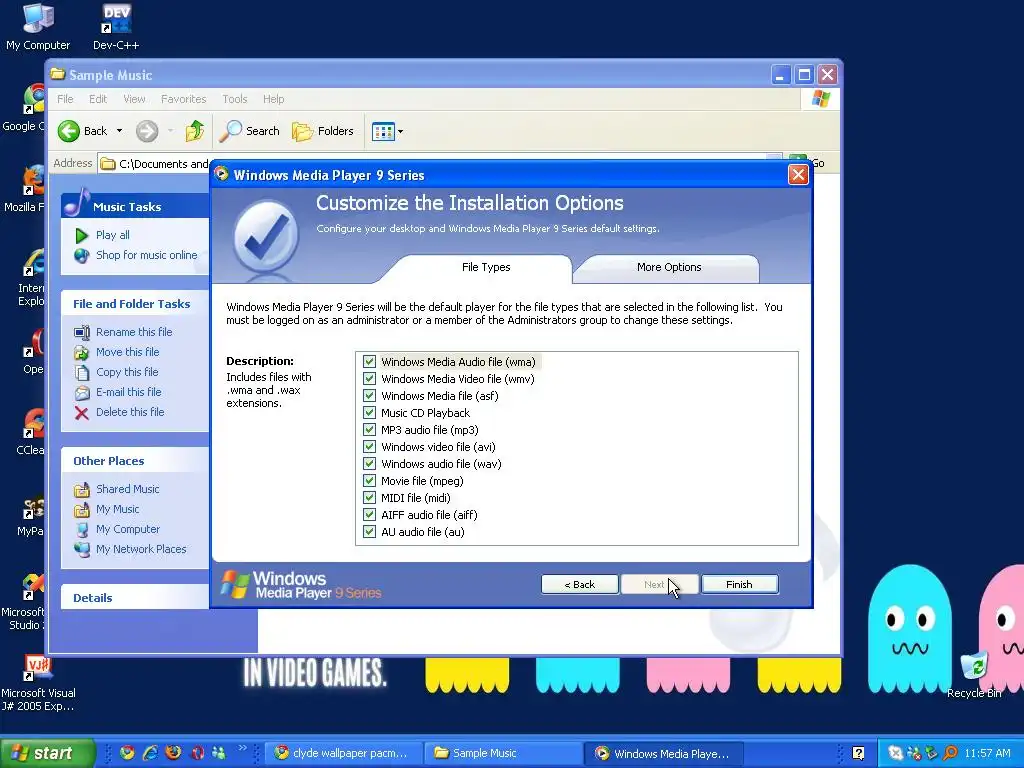Click the Forward arrow icon in Explorer

click(x=147, y=131)
